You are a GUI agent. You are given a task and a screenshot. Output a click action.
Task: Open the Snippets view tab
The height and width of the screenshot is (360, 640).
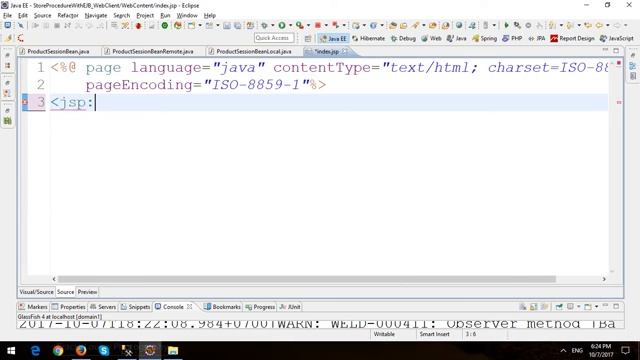click(x=136, y=307)
